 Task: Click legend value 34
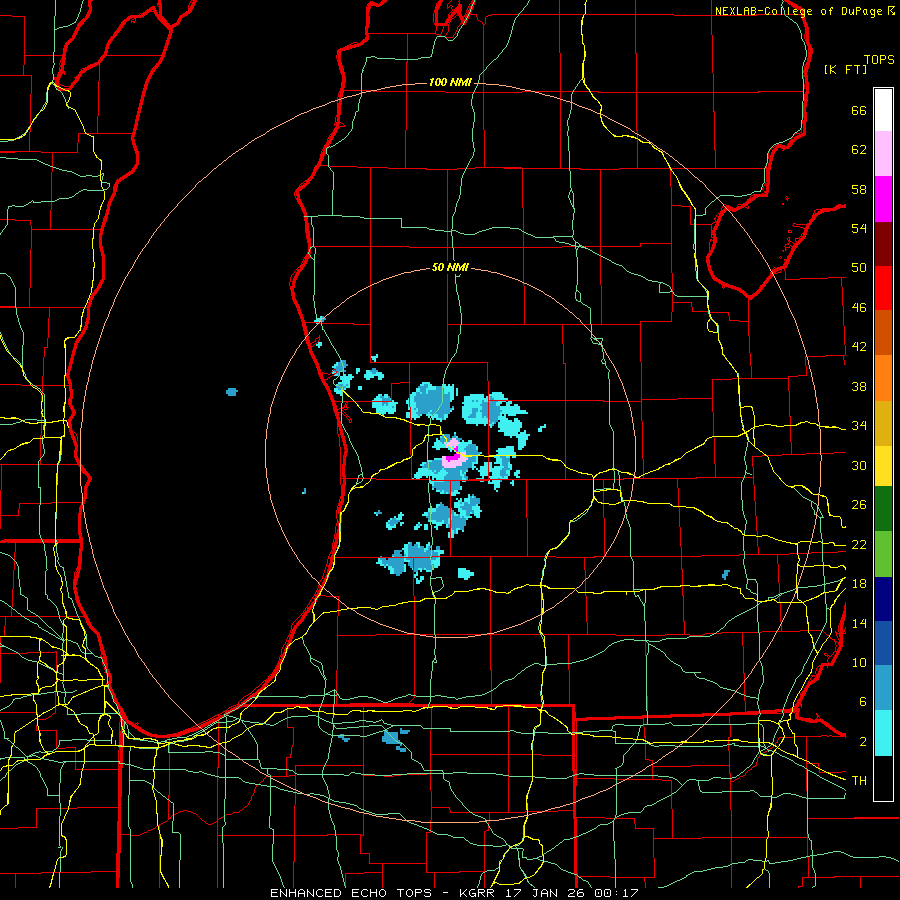859,426
